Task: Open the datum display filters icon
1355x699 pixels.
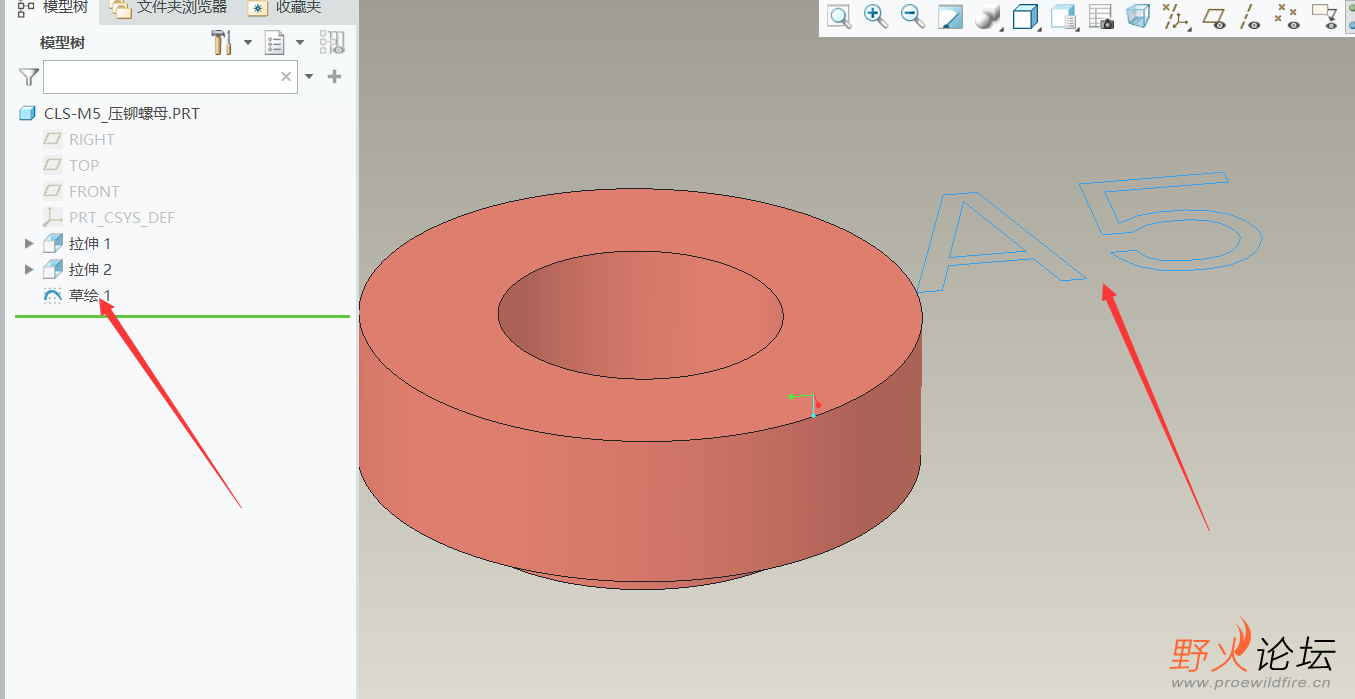Action: pyautogui.click(x=1175, y=17)
